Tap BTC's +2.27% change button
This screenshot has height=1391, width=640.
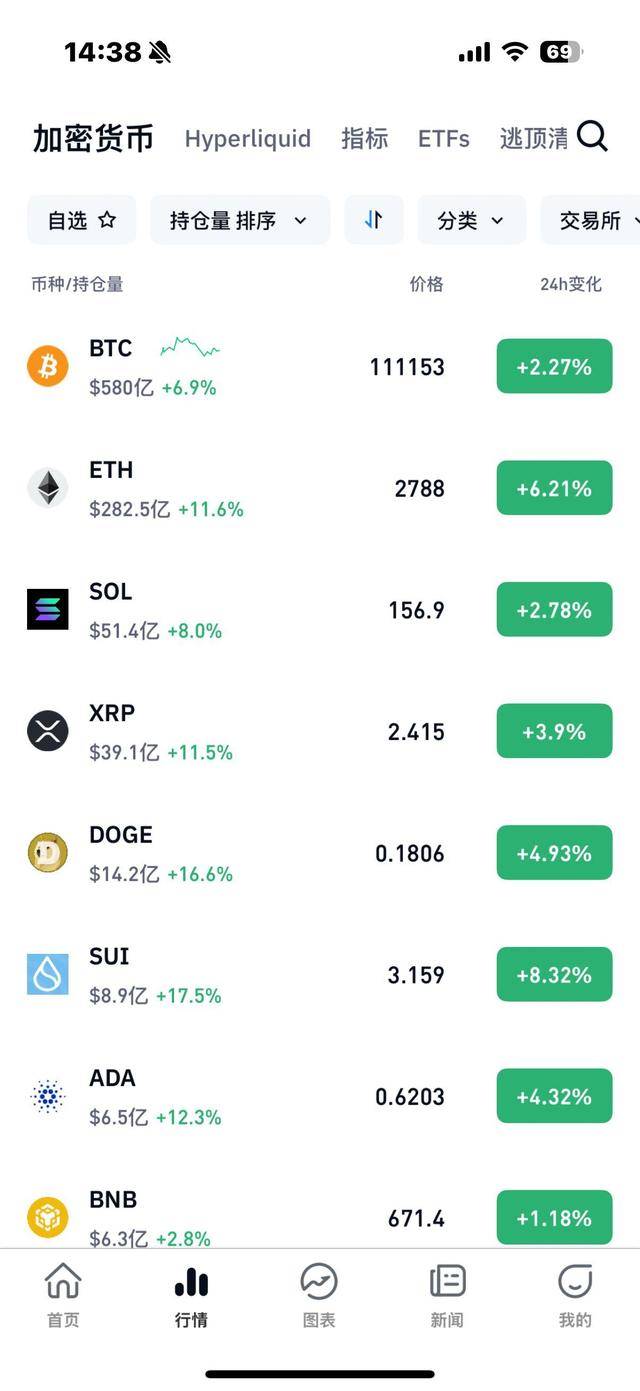click(x=554, y=365)
